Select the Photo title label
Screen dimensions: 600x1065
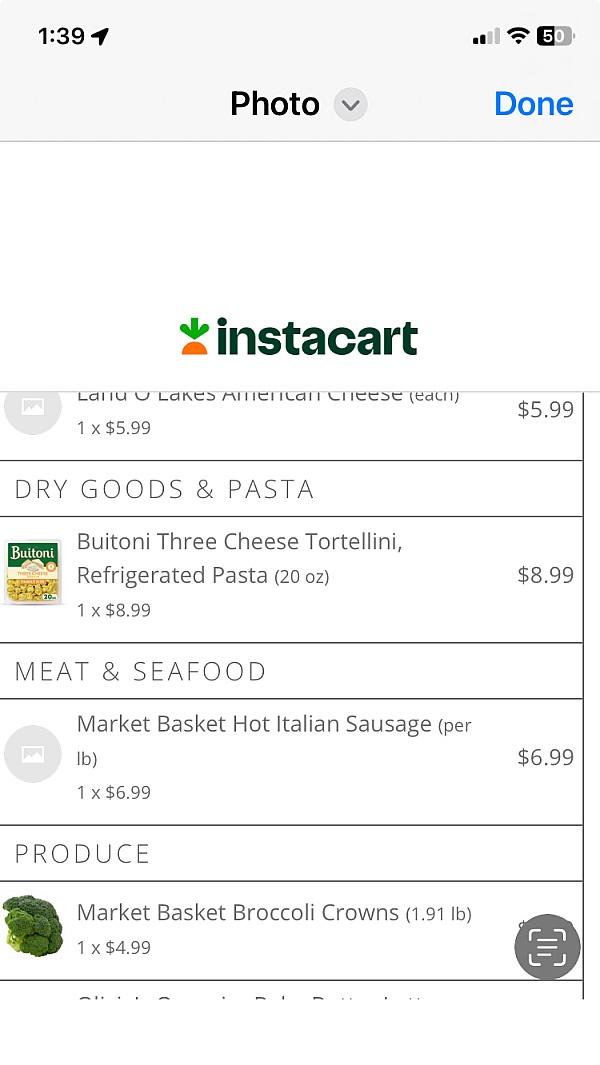pos(274,103)
